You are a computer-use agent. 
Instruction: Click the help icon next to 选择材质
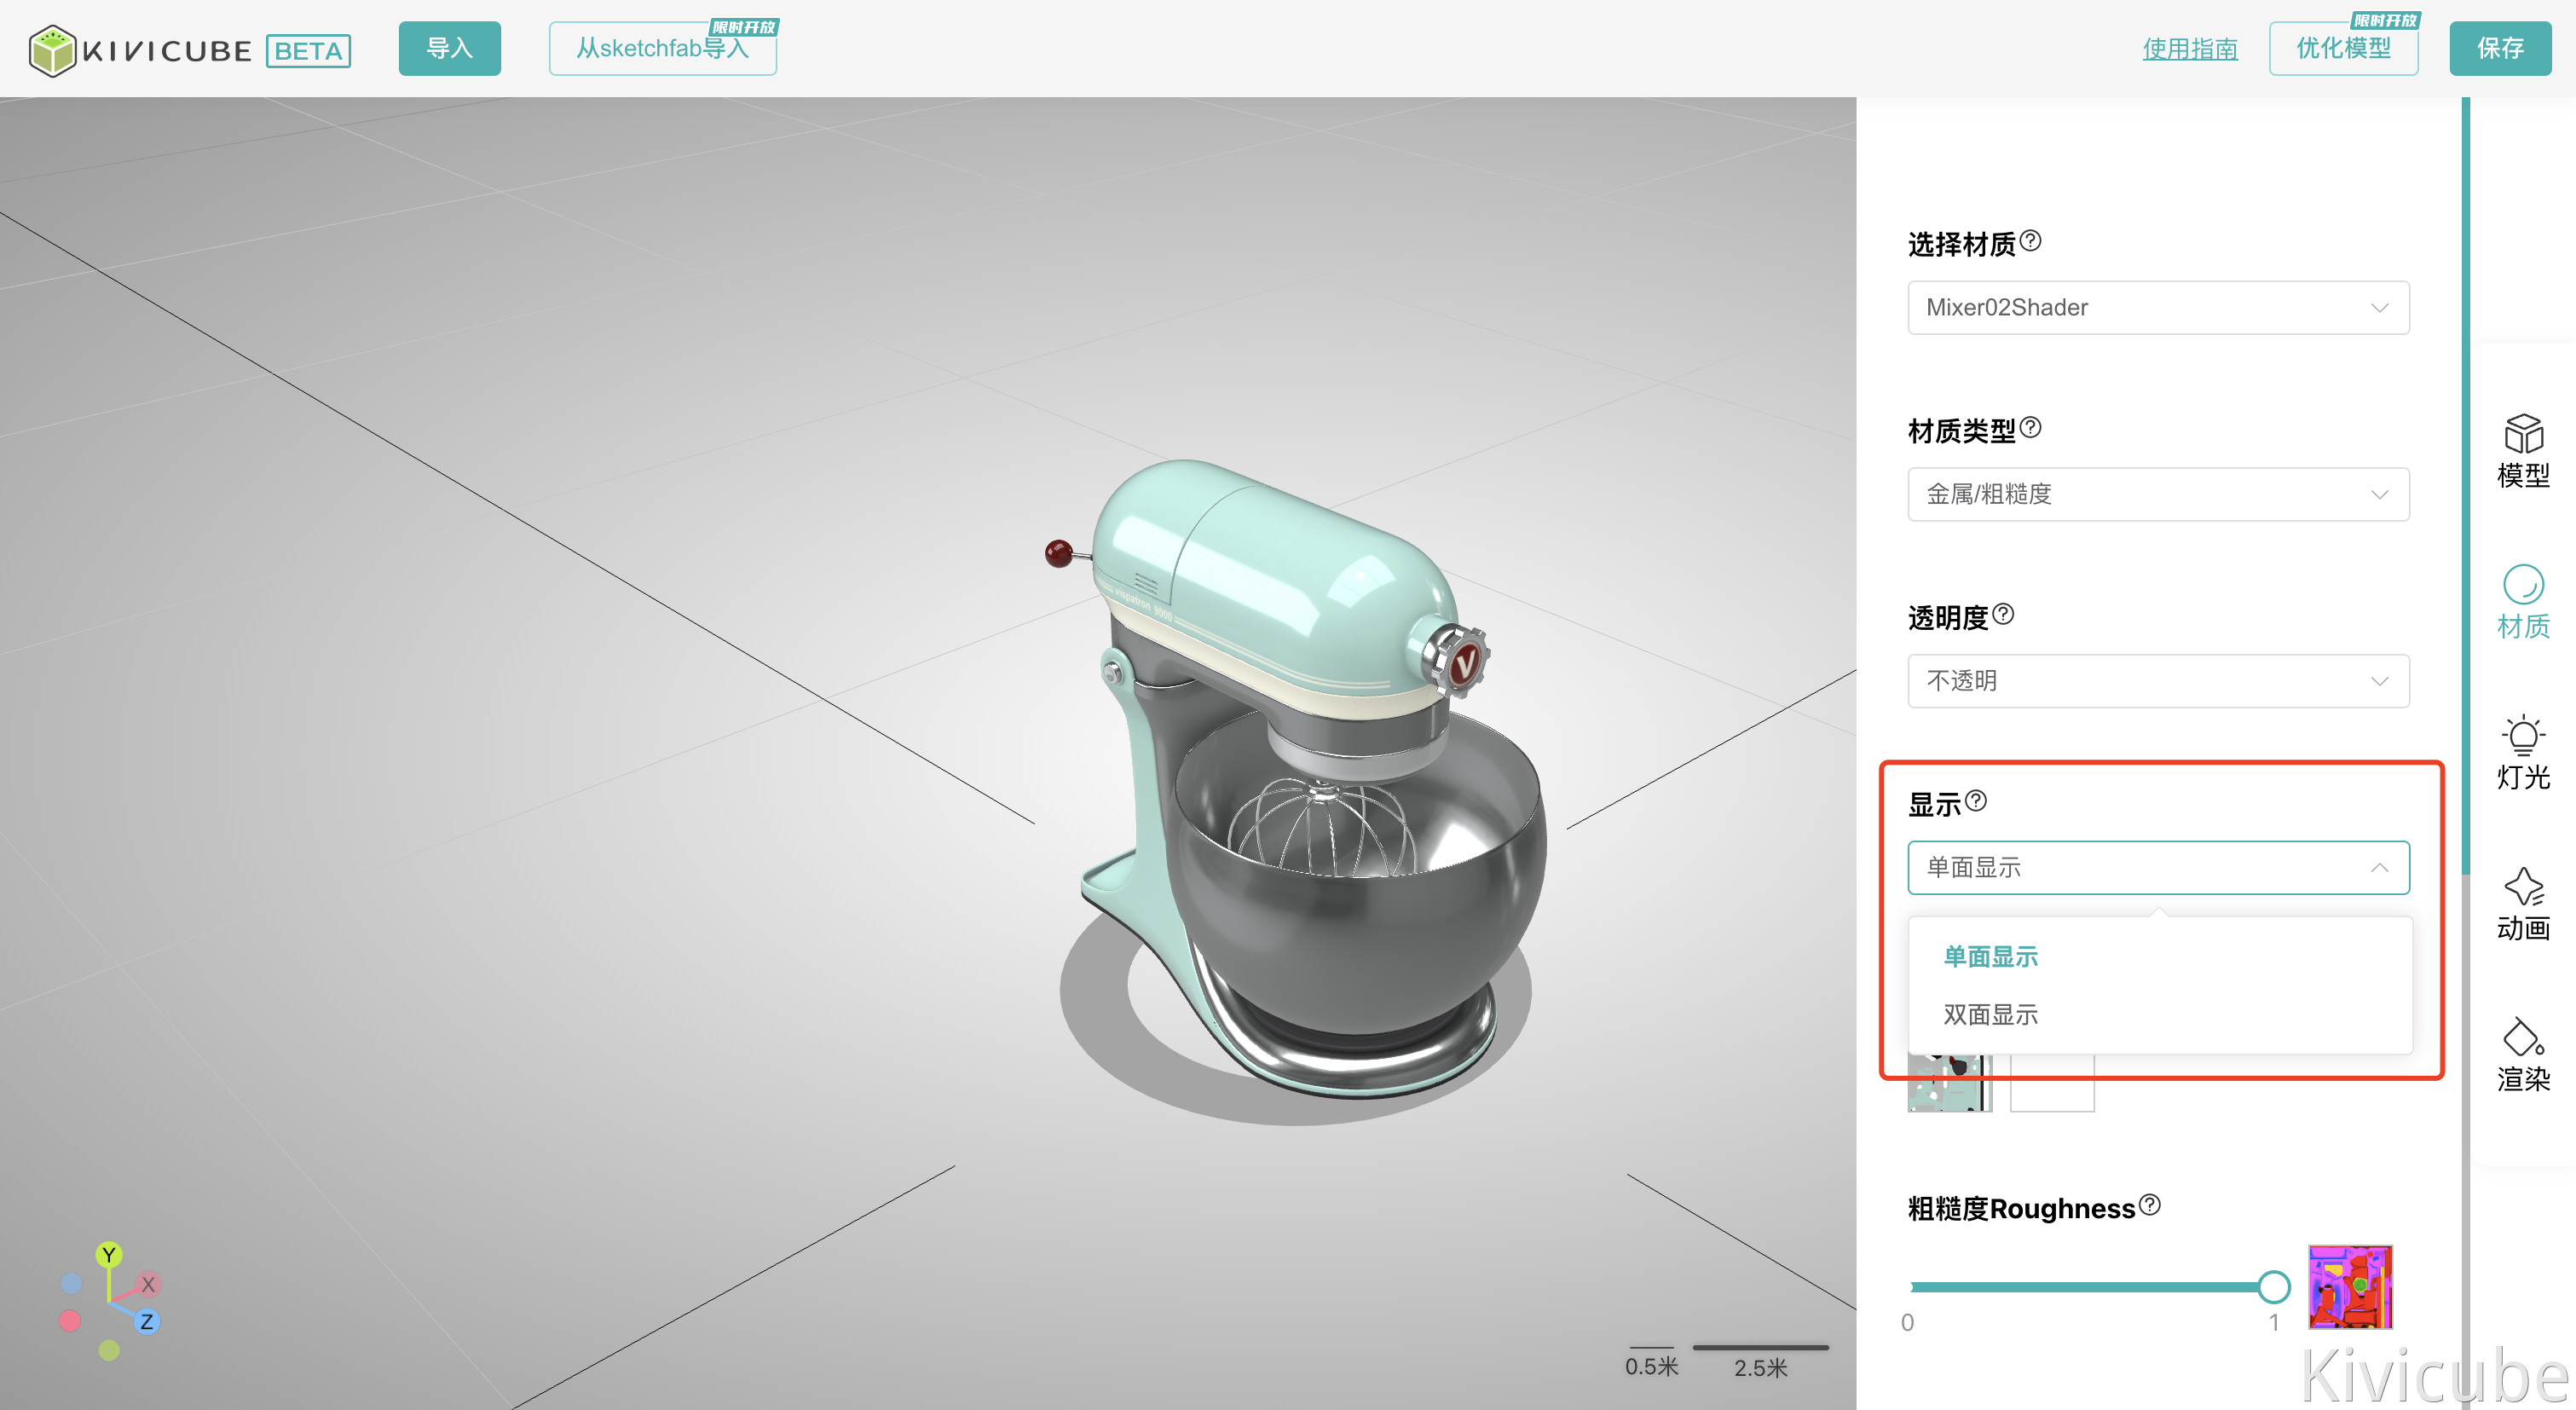(2030, 241)
